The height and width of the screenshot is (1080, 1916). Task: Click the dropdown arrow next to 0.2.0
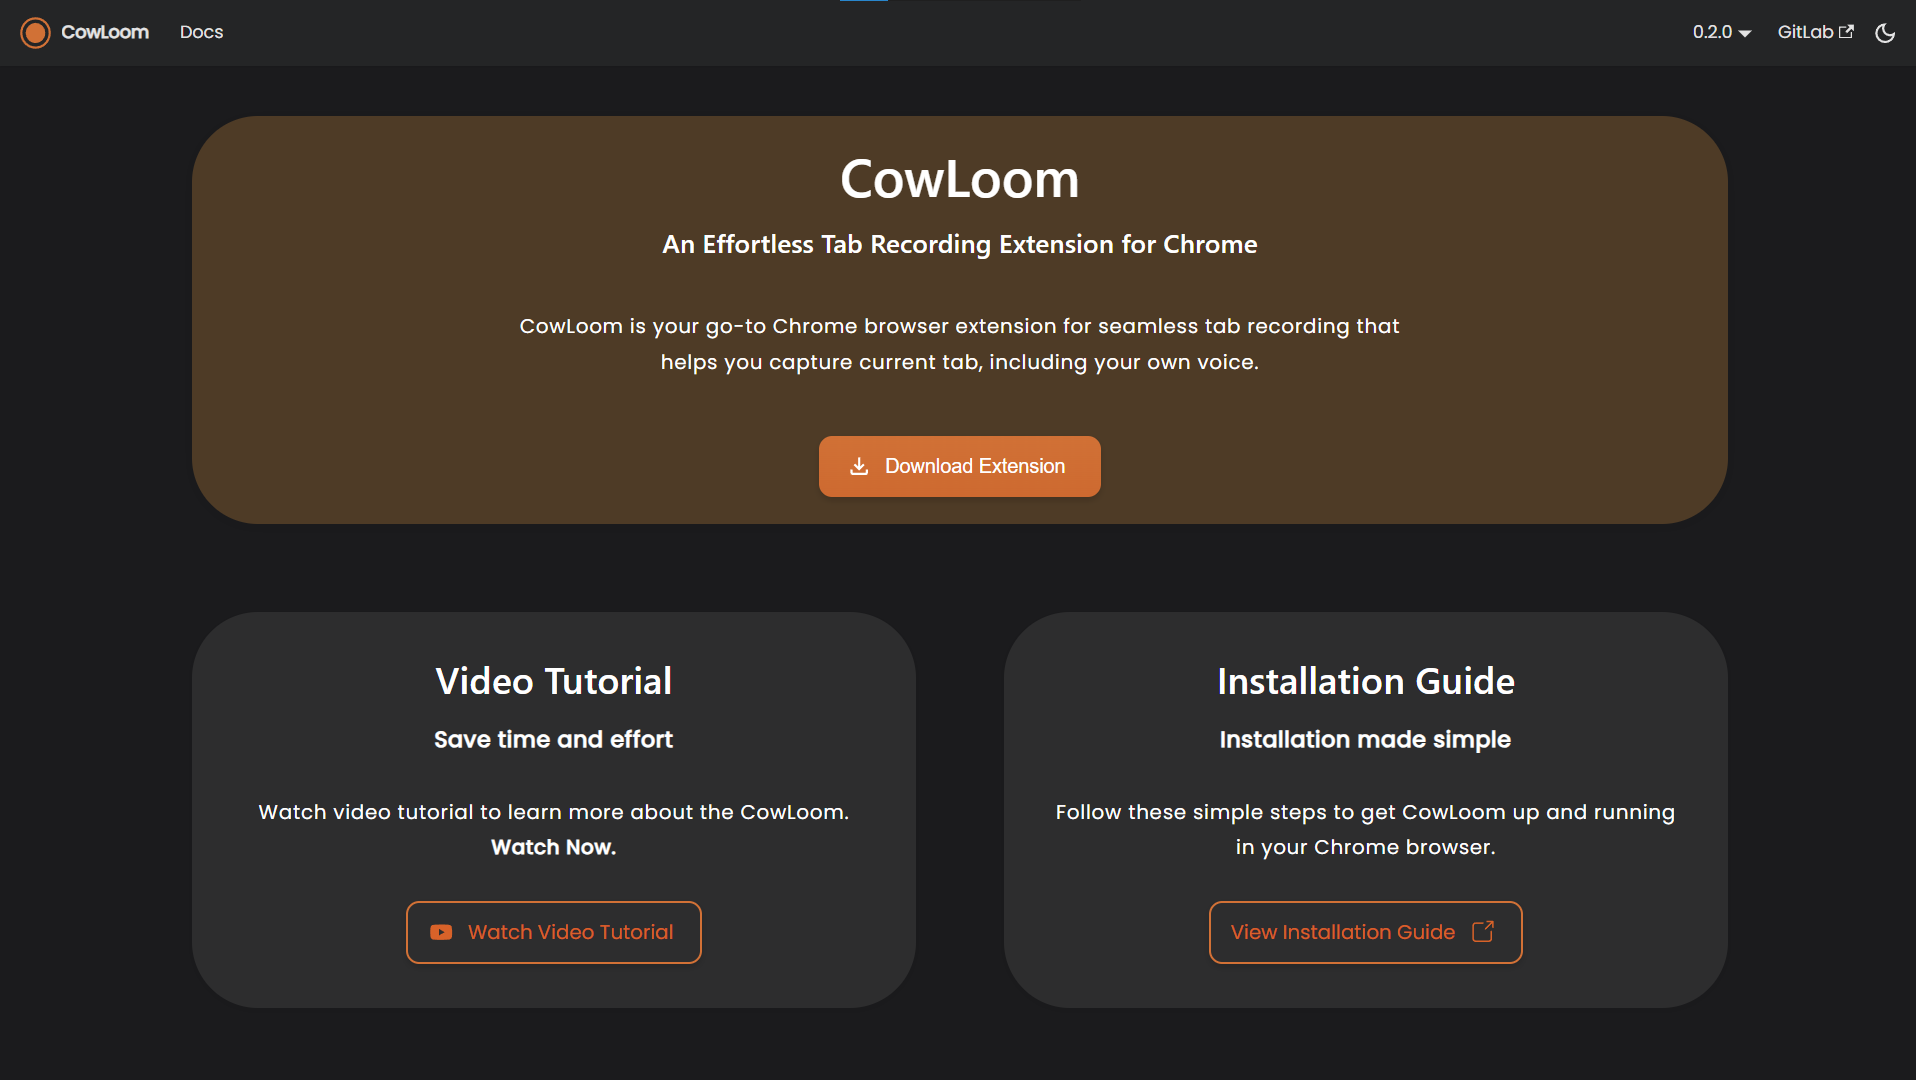click(x=1745, y=33)
